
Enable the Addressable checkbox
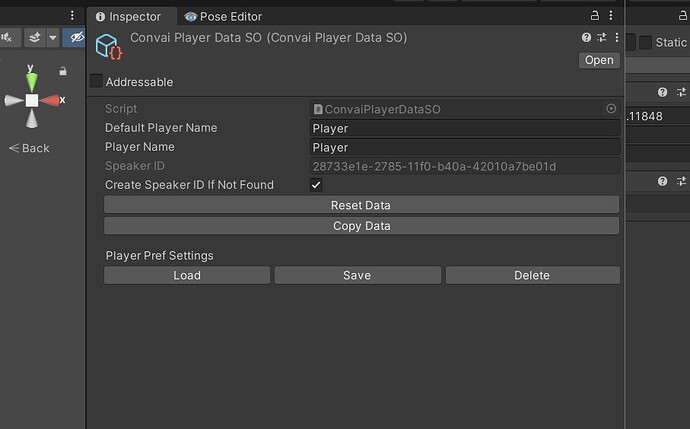(96, 81)
